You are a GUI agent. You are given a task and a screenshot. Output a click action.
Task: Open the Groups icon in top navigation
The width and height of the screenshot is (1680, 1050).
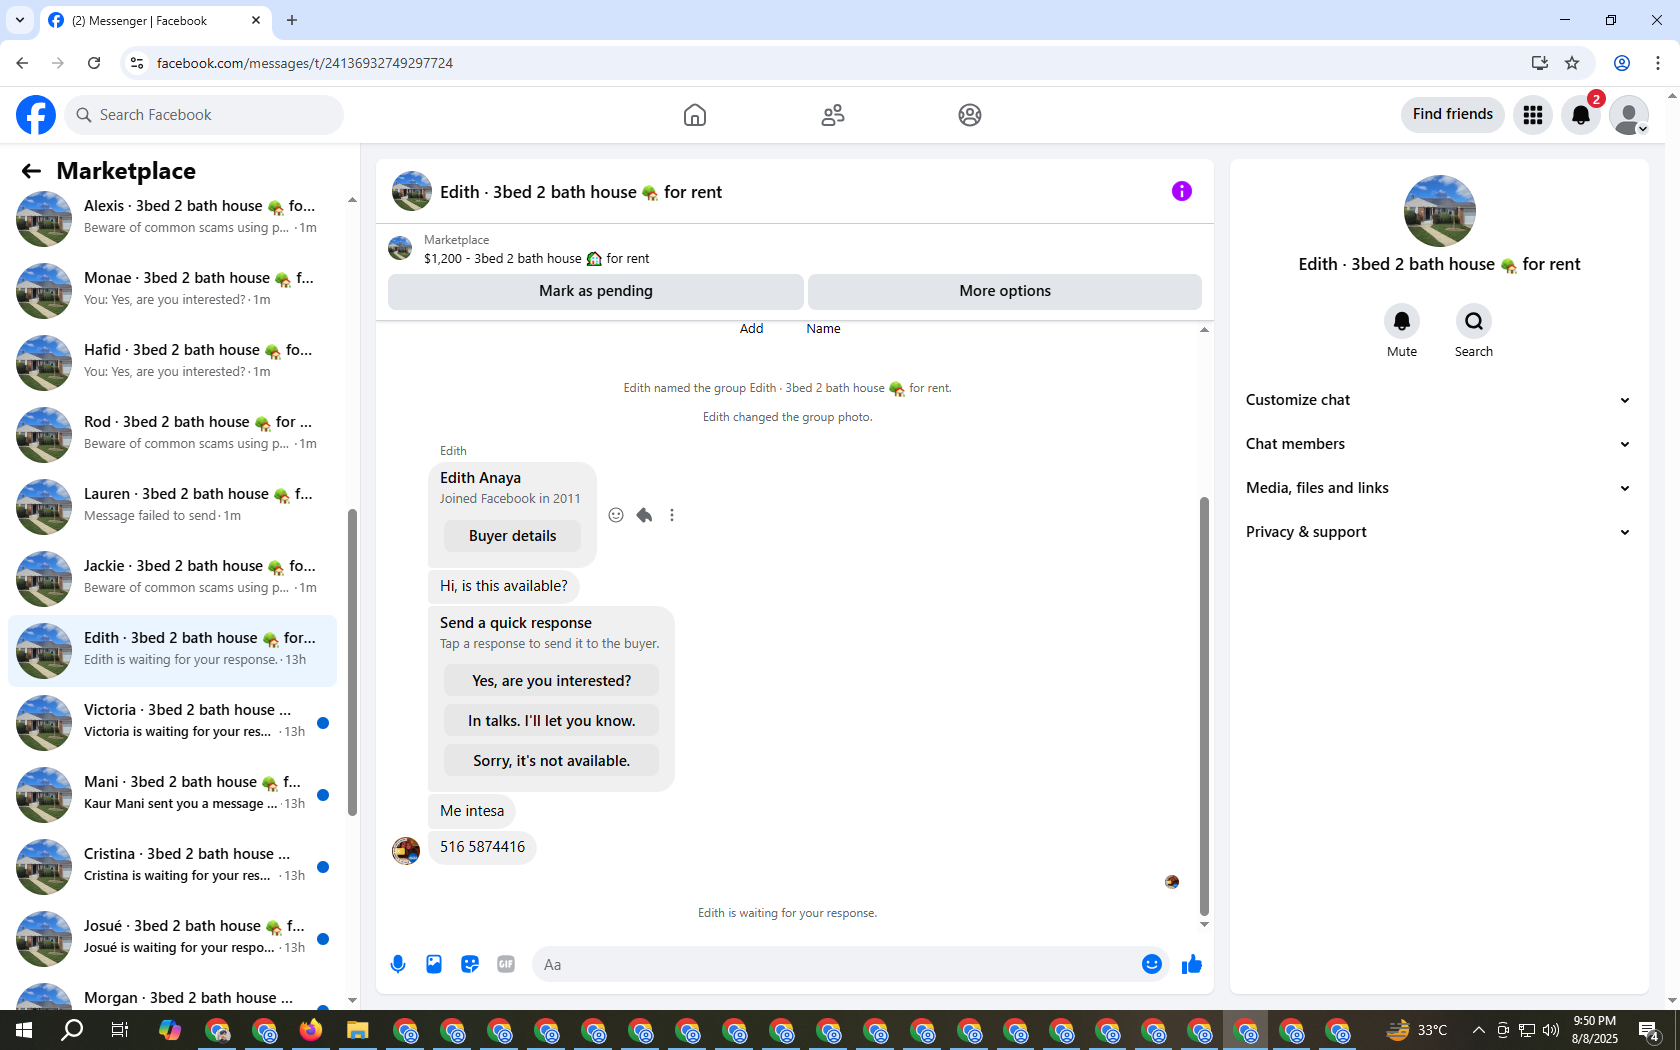click(970, 115)
